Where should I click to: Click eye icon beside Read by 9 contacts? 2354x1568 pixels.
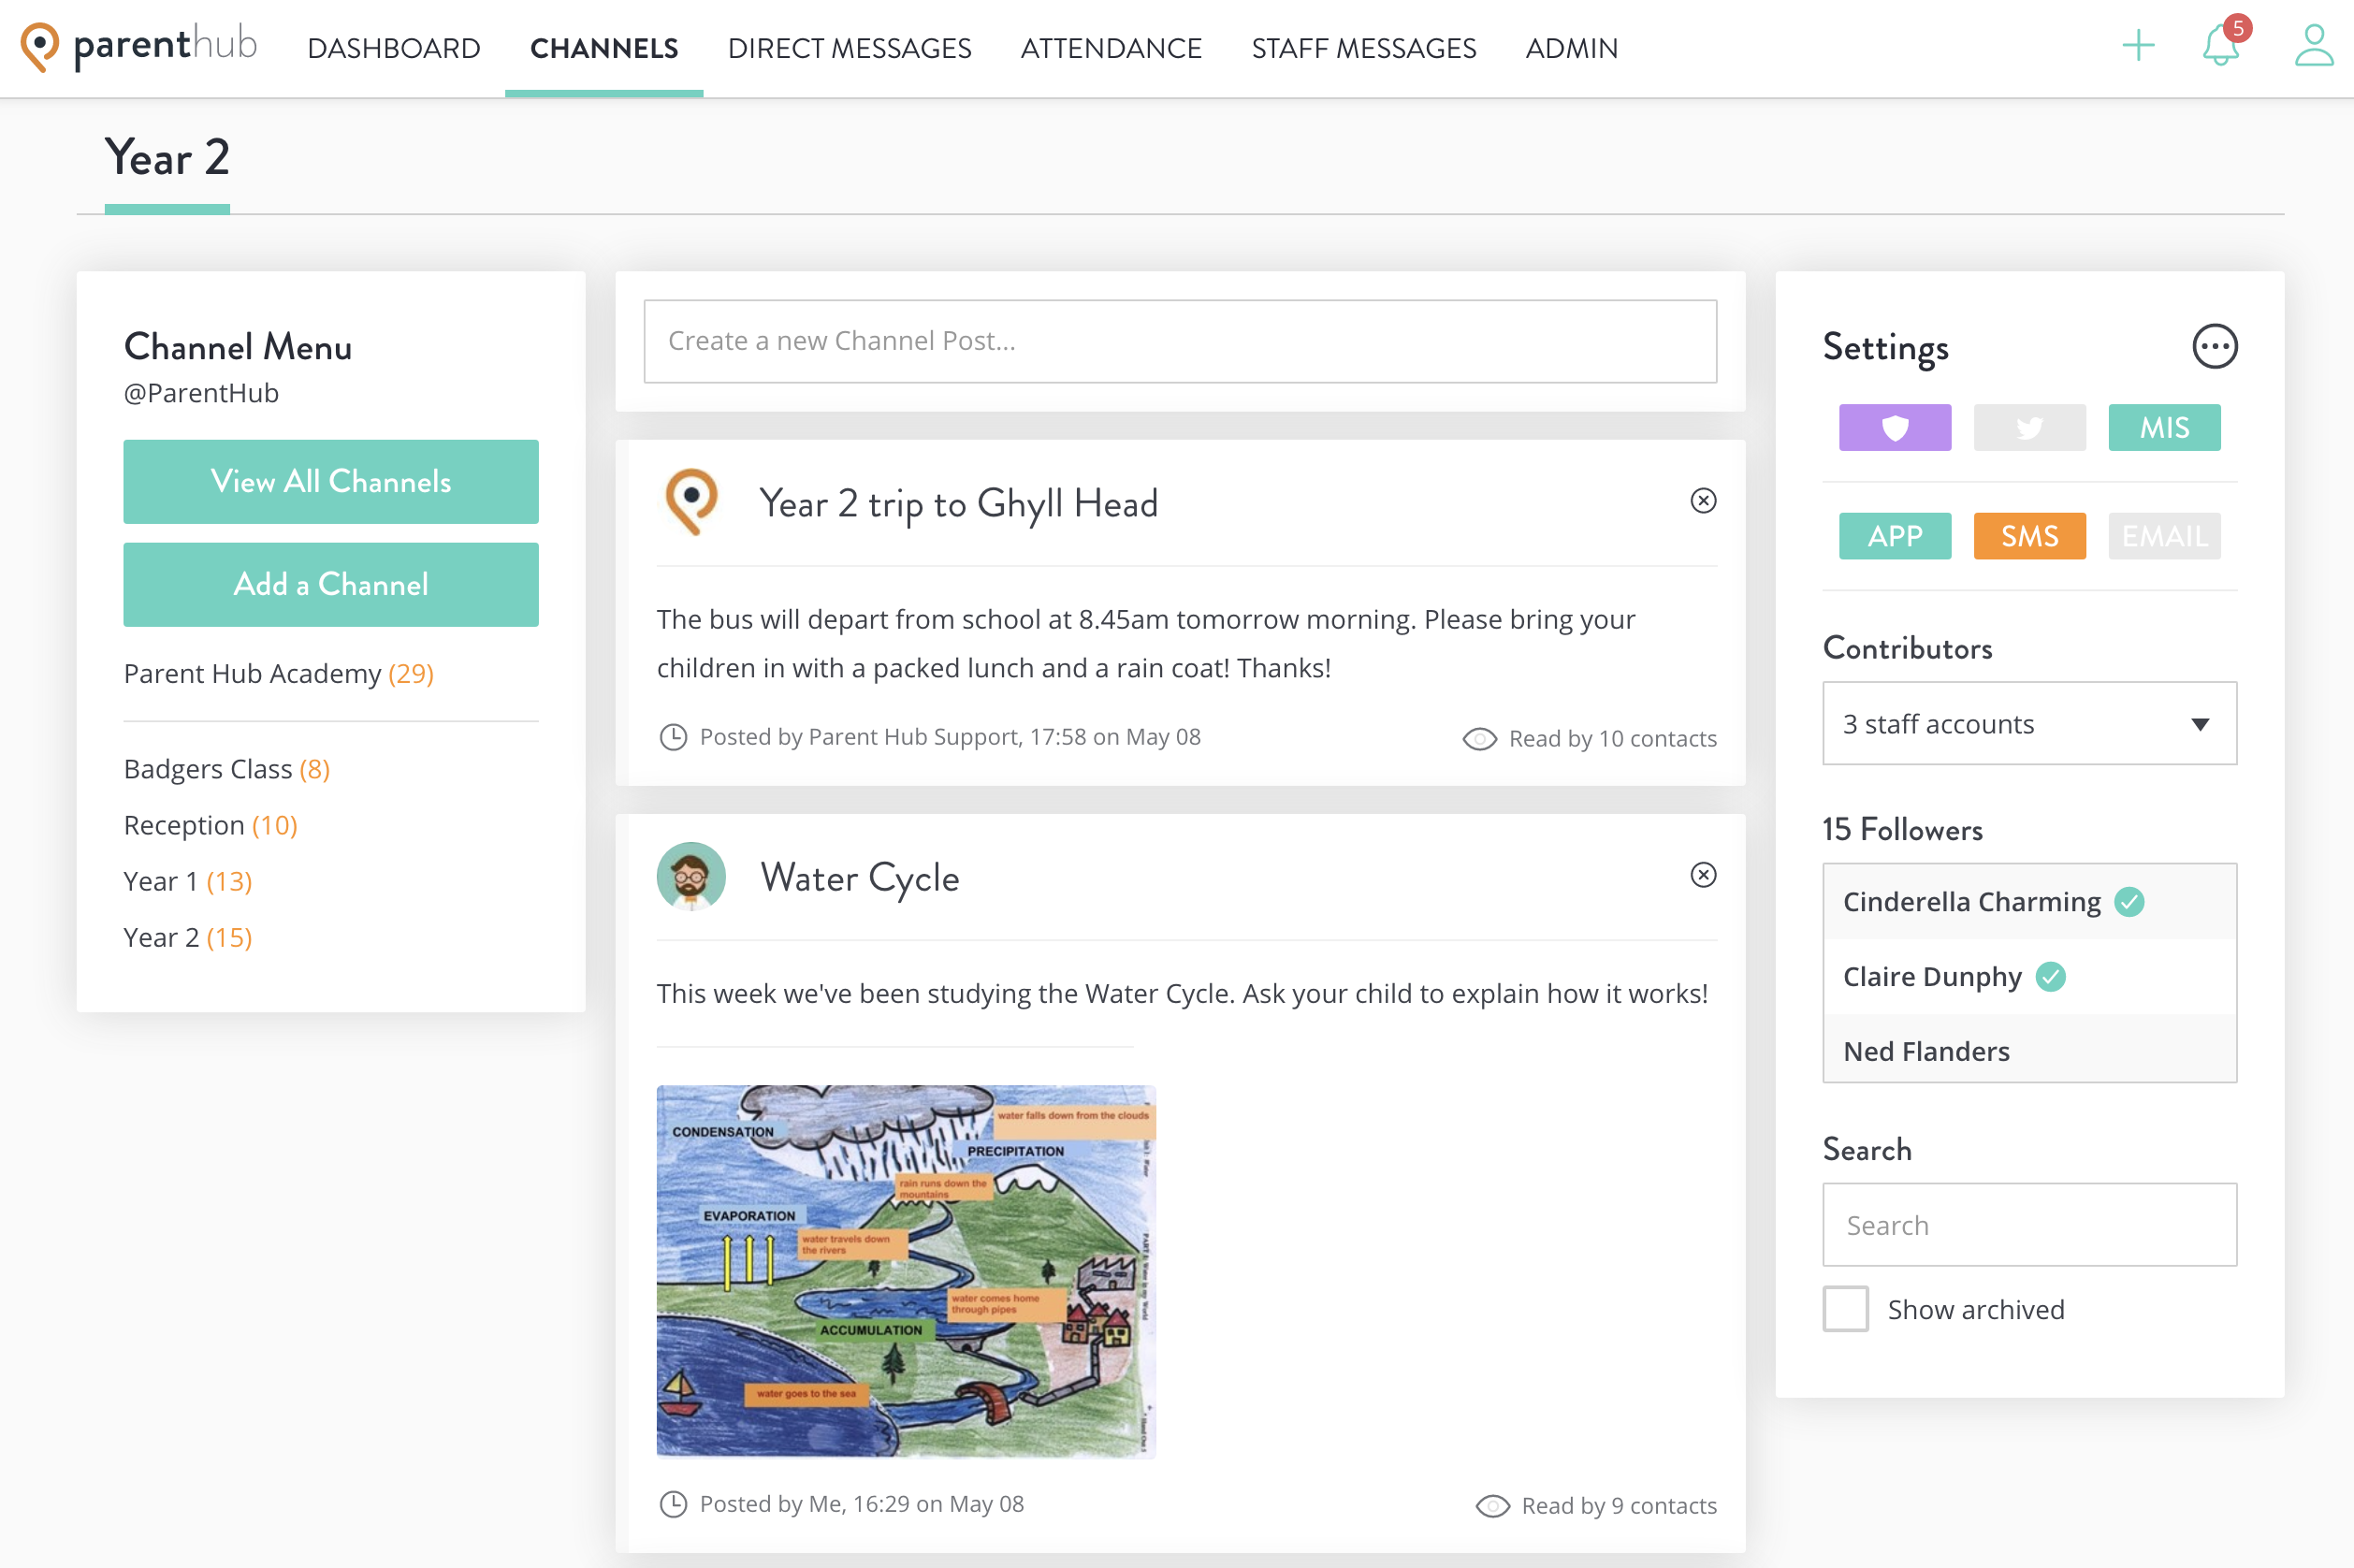(1492, 1506)
